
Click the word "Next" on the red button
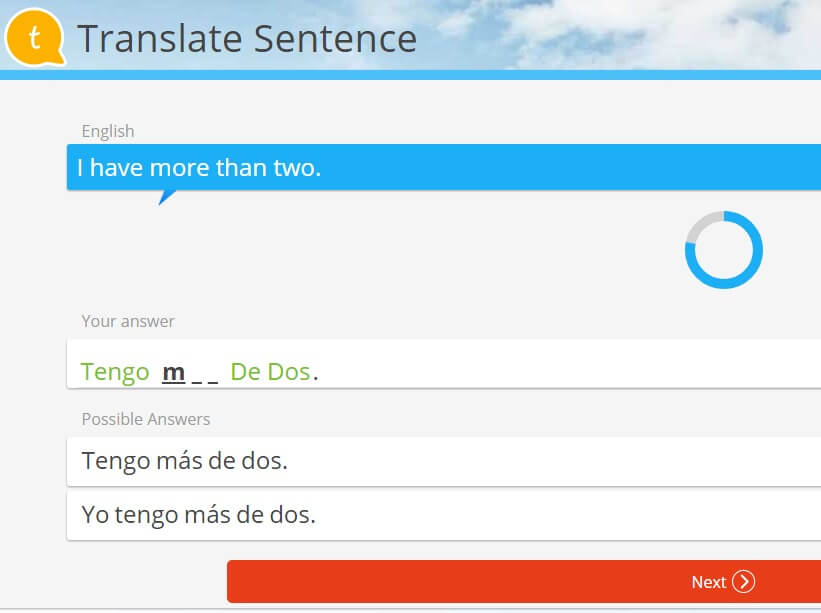(708, 582)
